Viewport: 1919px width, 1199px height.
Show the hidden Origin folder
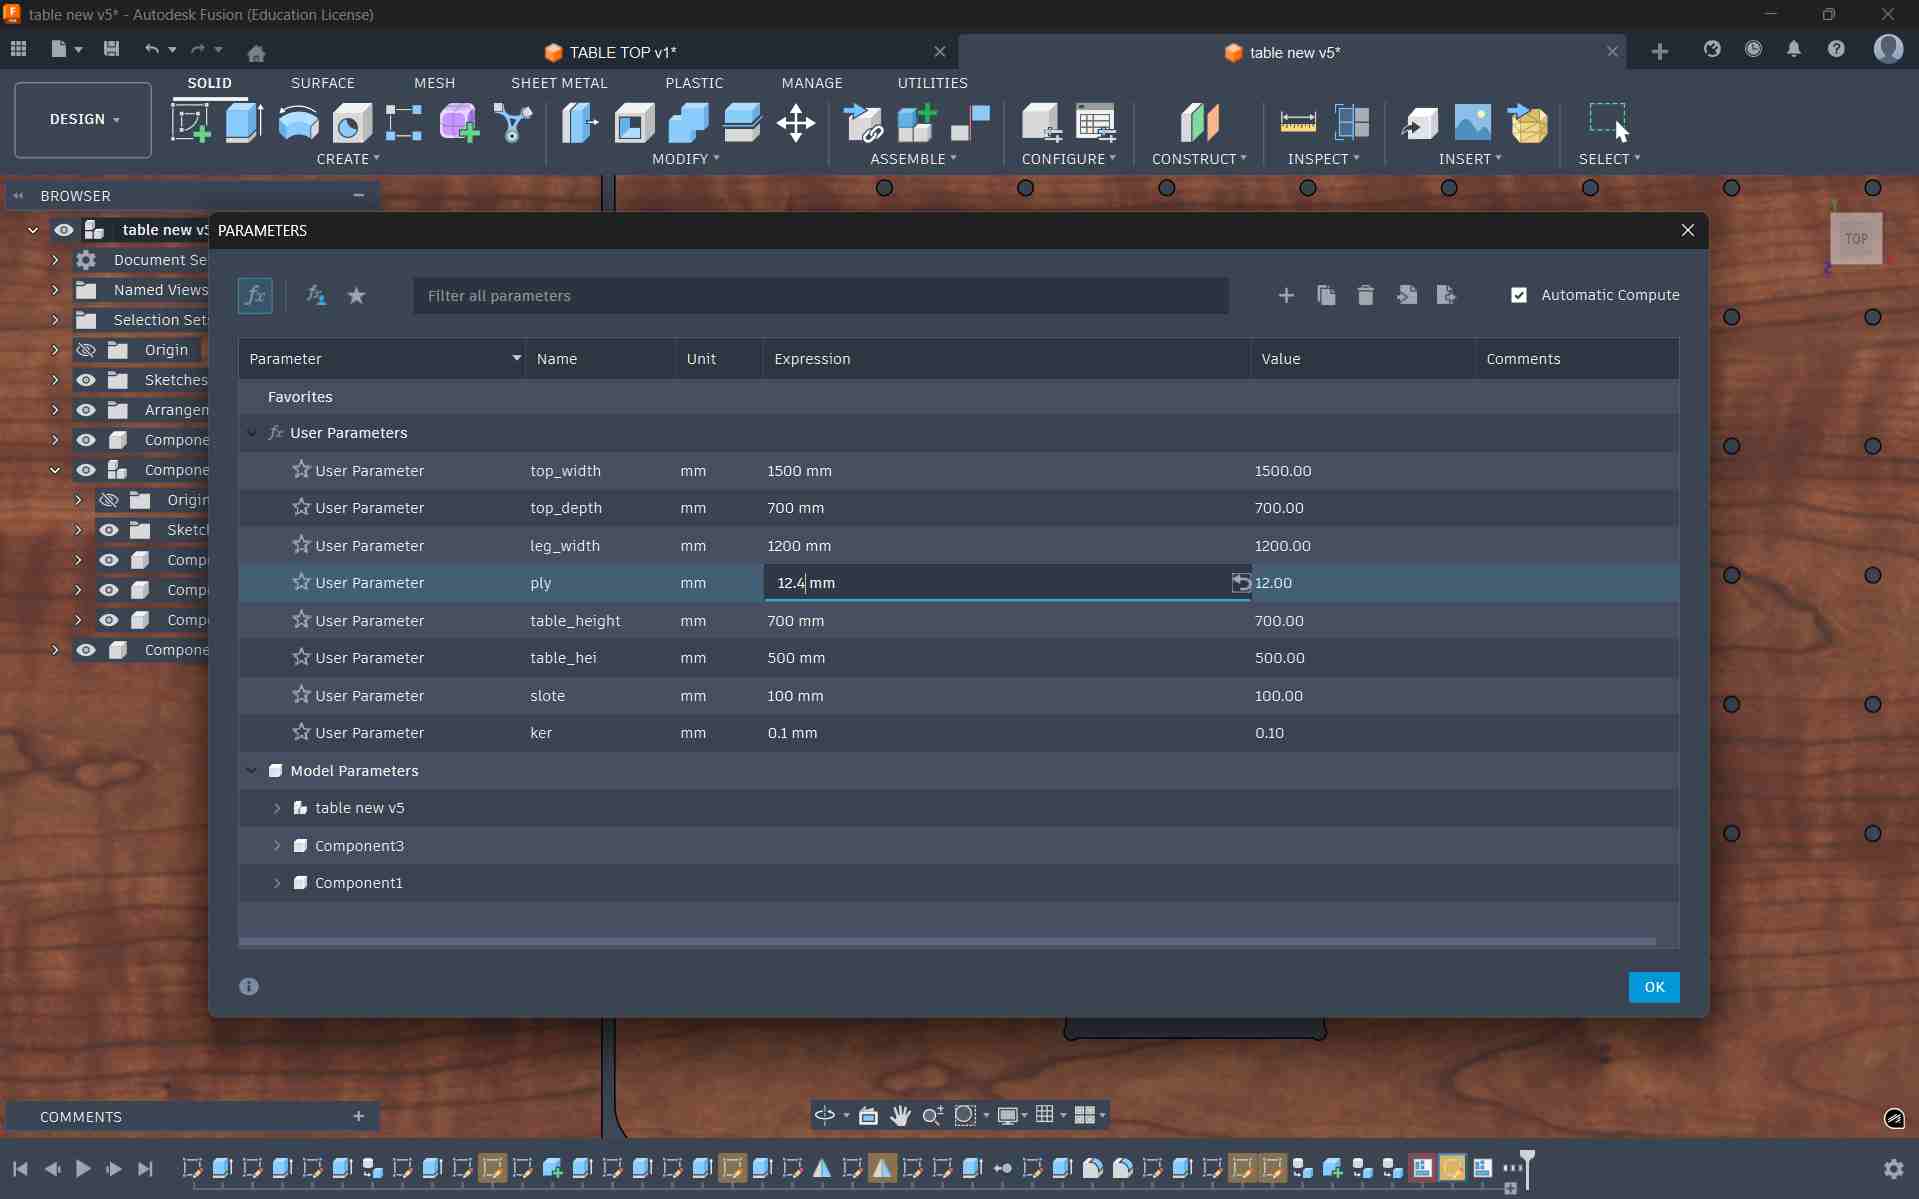click(x=87, y=350)
